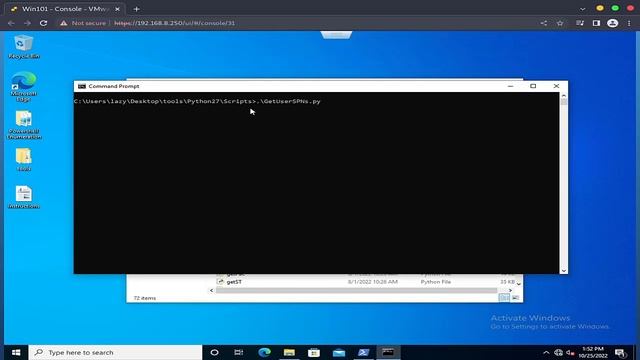Screen dimensions: 640x360
Task: Maximize the Command Prompt window
Action: [x=533, y=86]
